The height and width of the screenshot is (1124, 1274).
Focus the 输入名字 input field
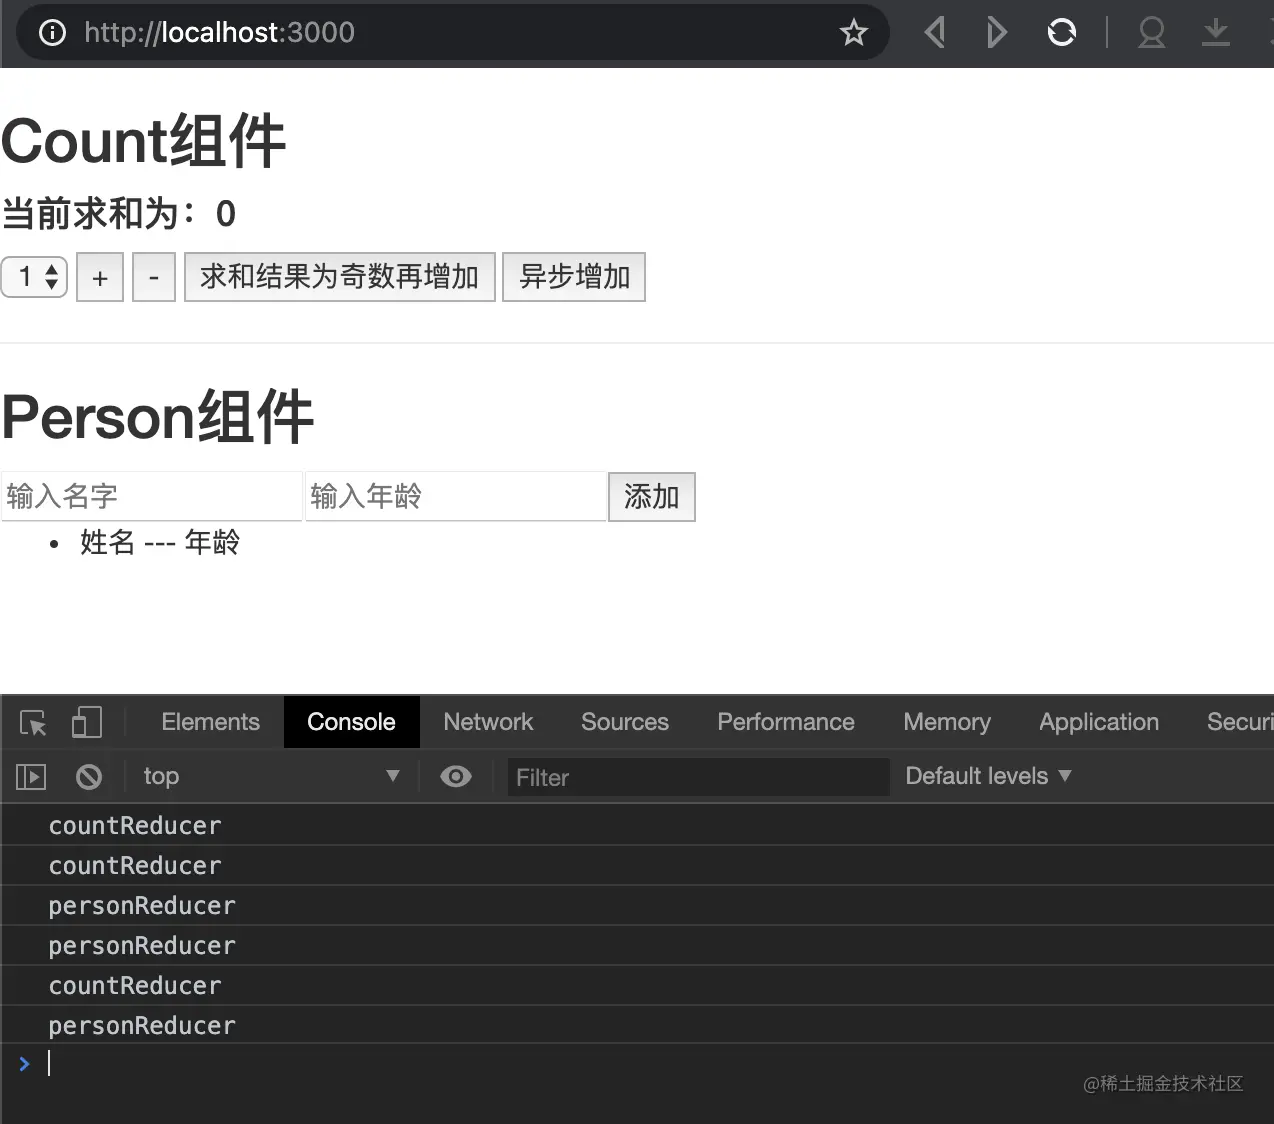(x=152, y=496)
